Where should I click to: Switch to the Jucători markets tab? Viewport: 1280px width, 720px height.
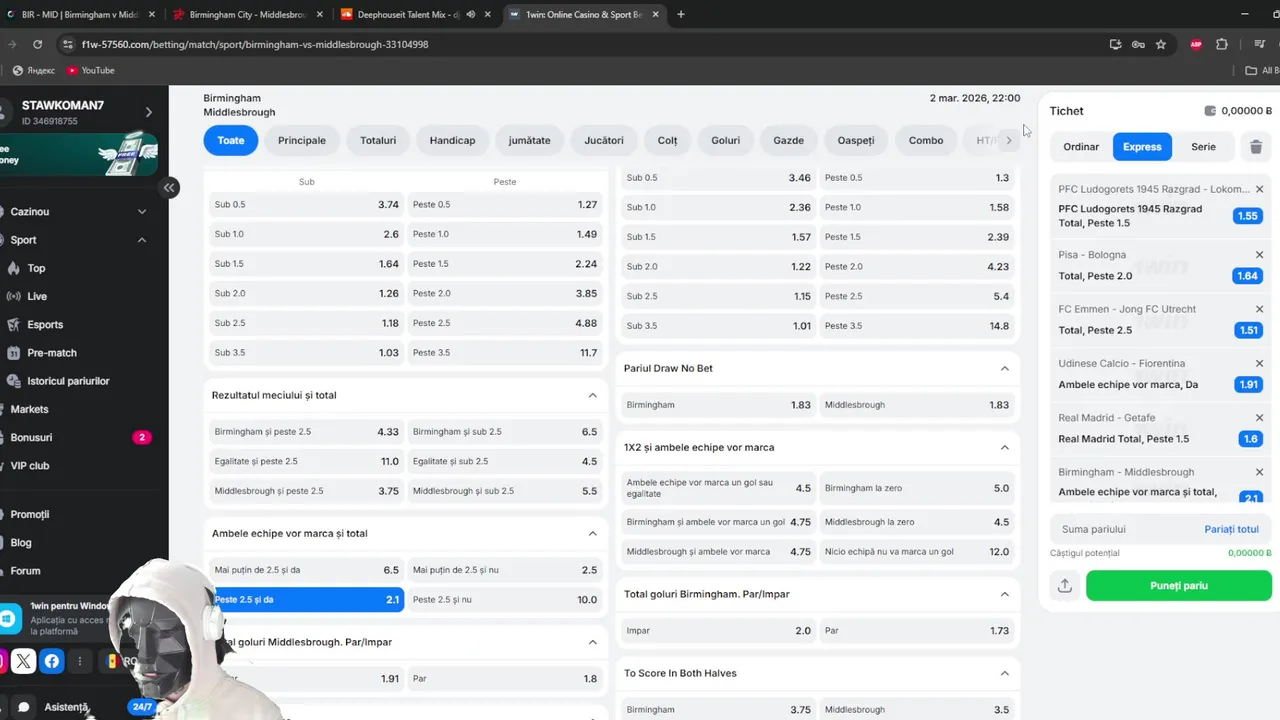(604, 140)
